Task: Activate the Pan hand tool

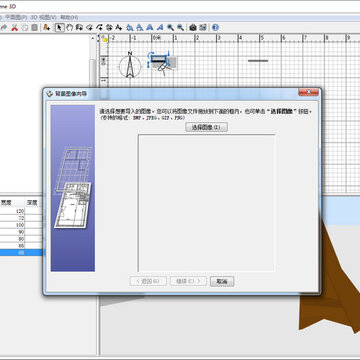Action: [69, 28]
